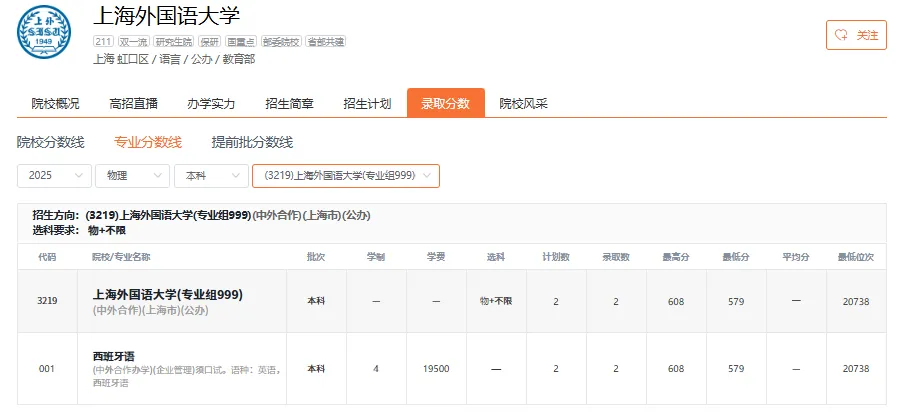
Task: Click 20738 in the 3219 group row
Action: 856,301
